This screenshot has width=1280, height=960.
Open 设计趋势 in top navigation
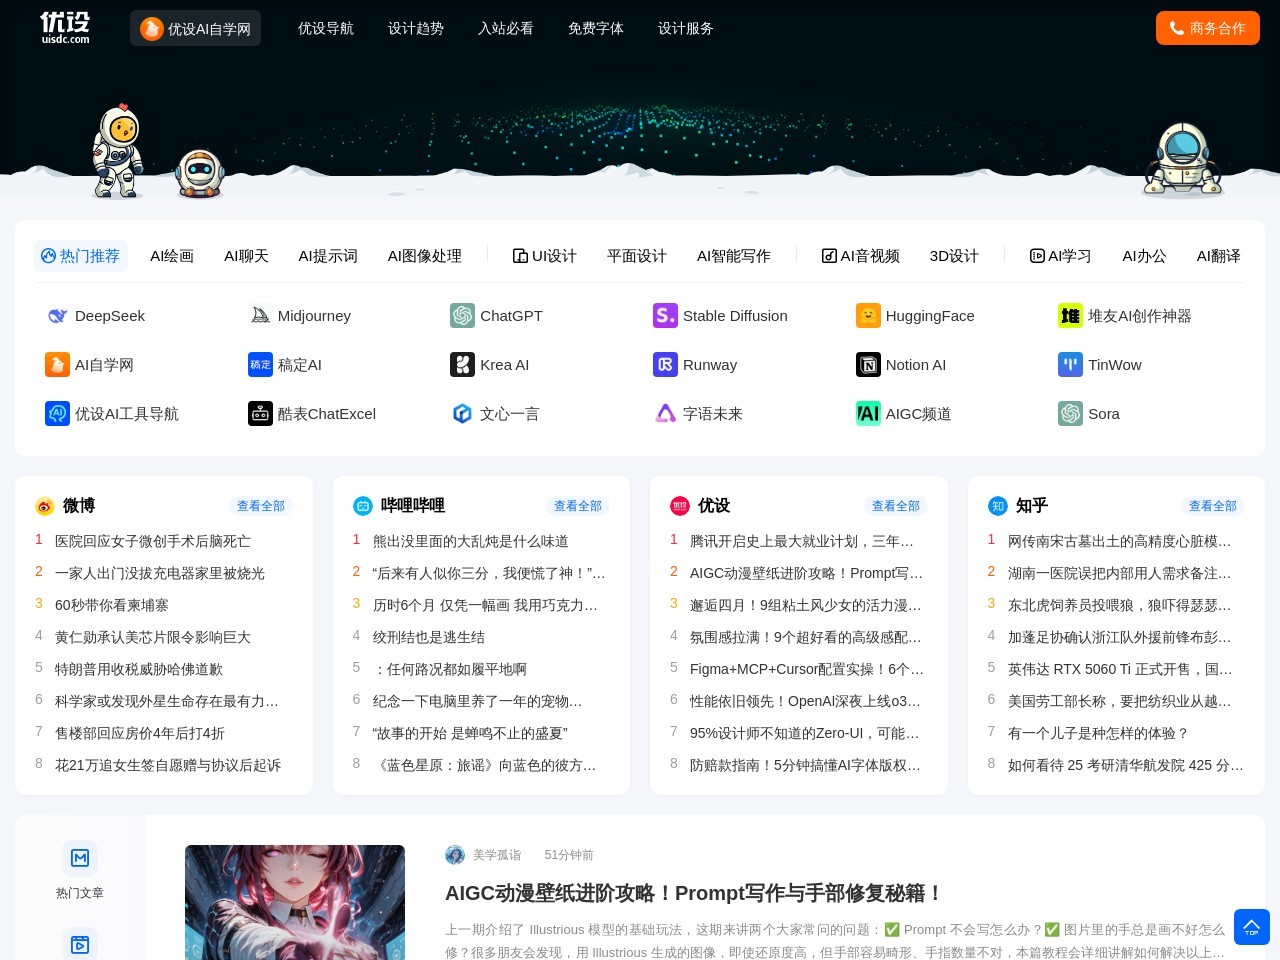pos(416,28)
